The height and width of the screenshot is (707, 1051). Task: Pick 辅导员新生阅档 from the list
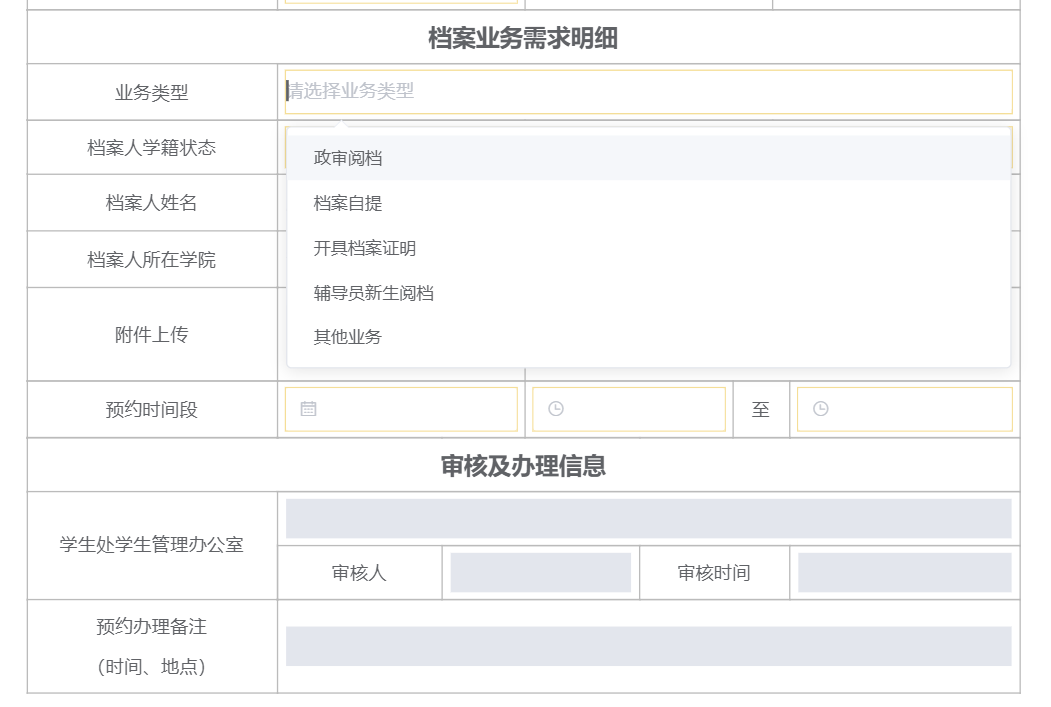(x=374, y=293)
